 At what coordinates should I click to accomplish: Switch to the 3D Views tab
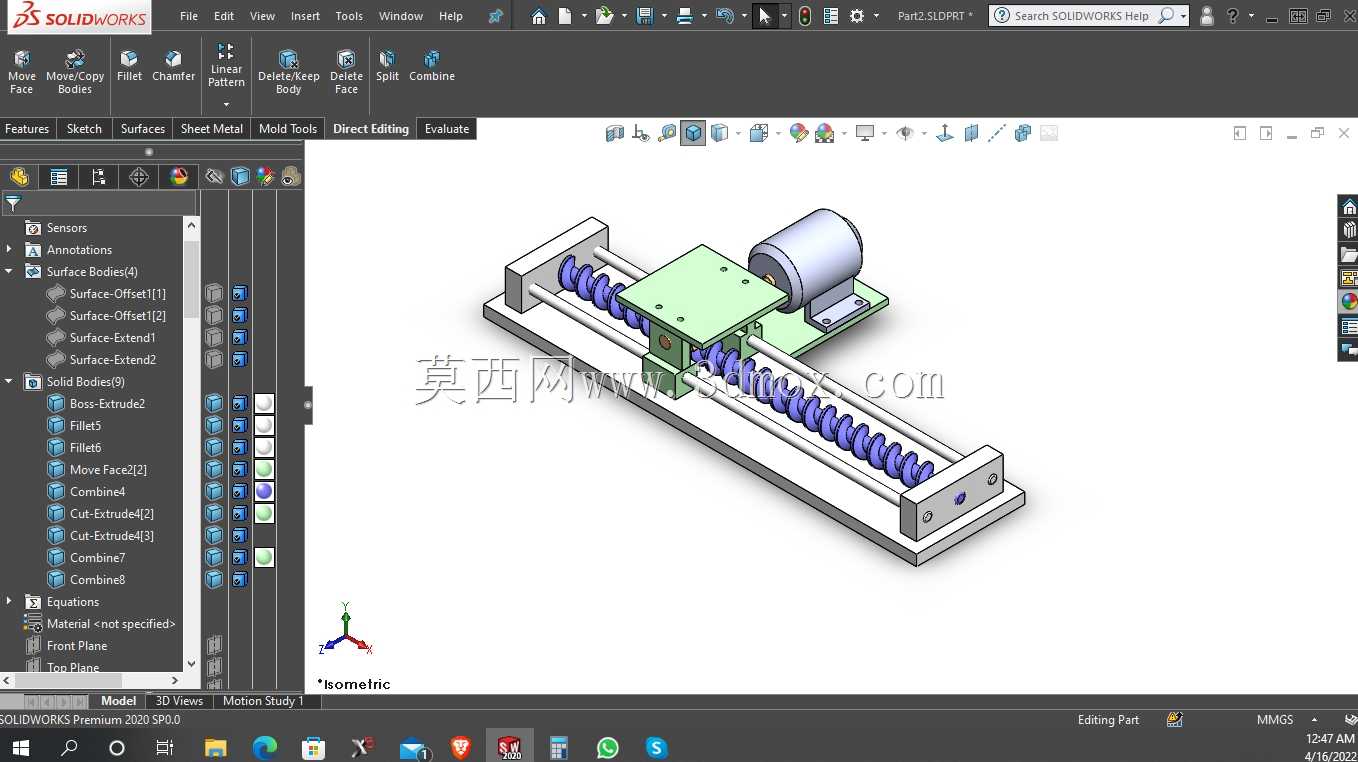coord(179,701)
